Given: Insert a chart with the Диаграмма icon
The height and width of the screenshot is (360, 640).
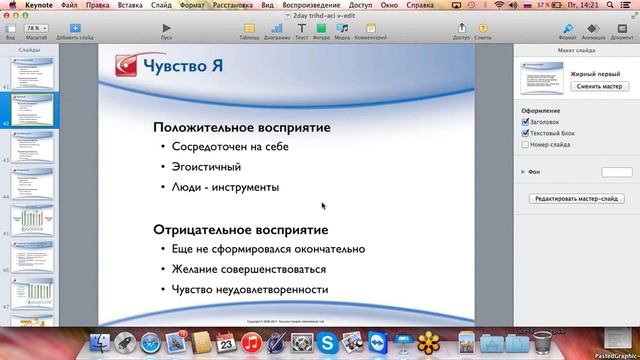Looking at the screenshot, I should (277, 28).
